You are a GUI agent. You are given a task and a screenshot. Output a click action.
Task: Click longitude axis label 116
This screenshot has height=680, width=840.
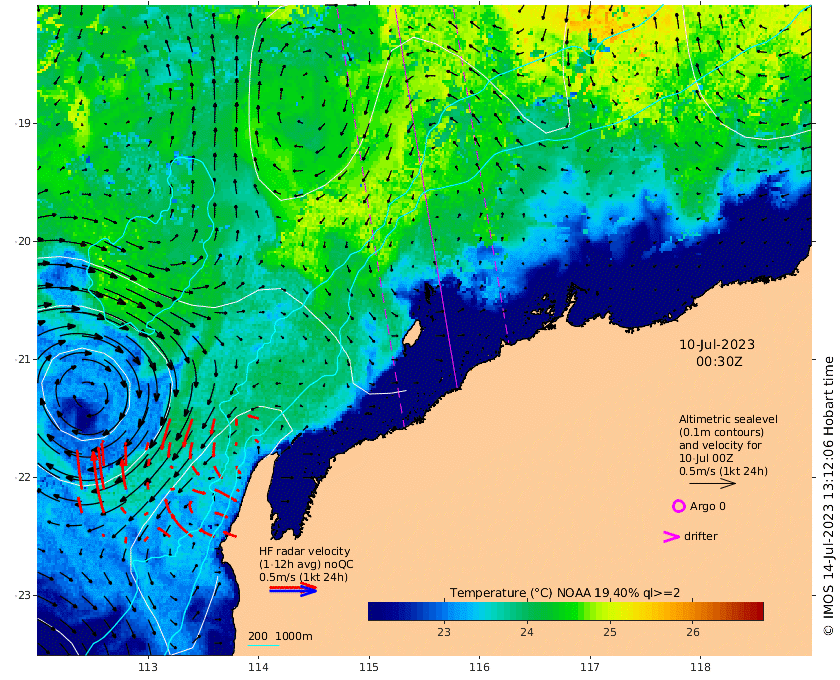coord(479,667)
